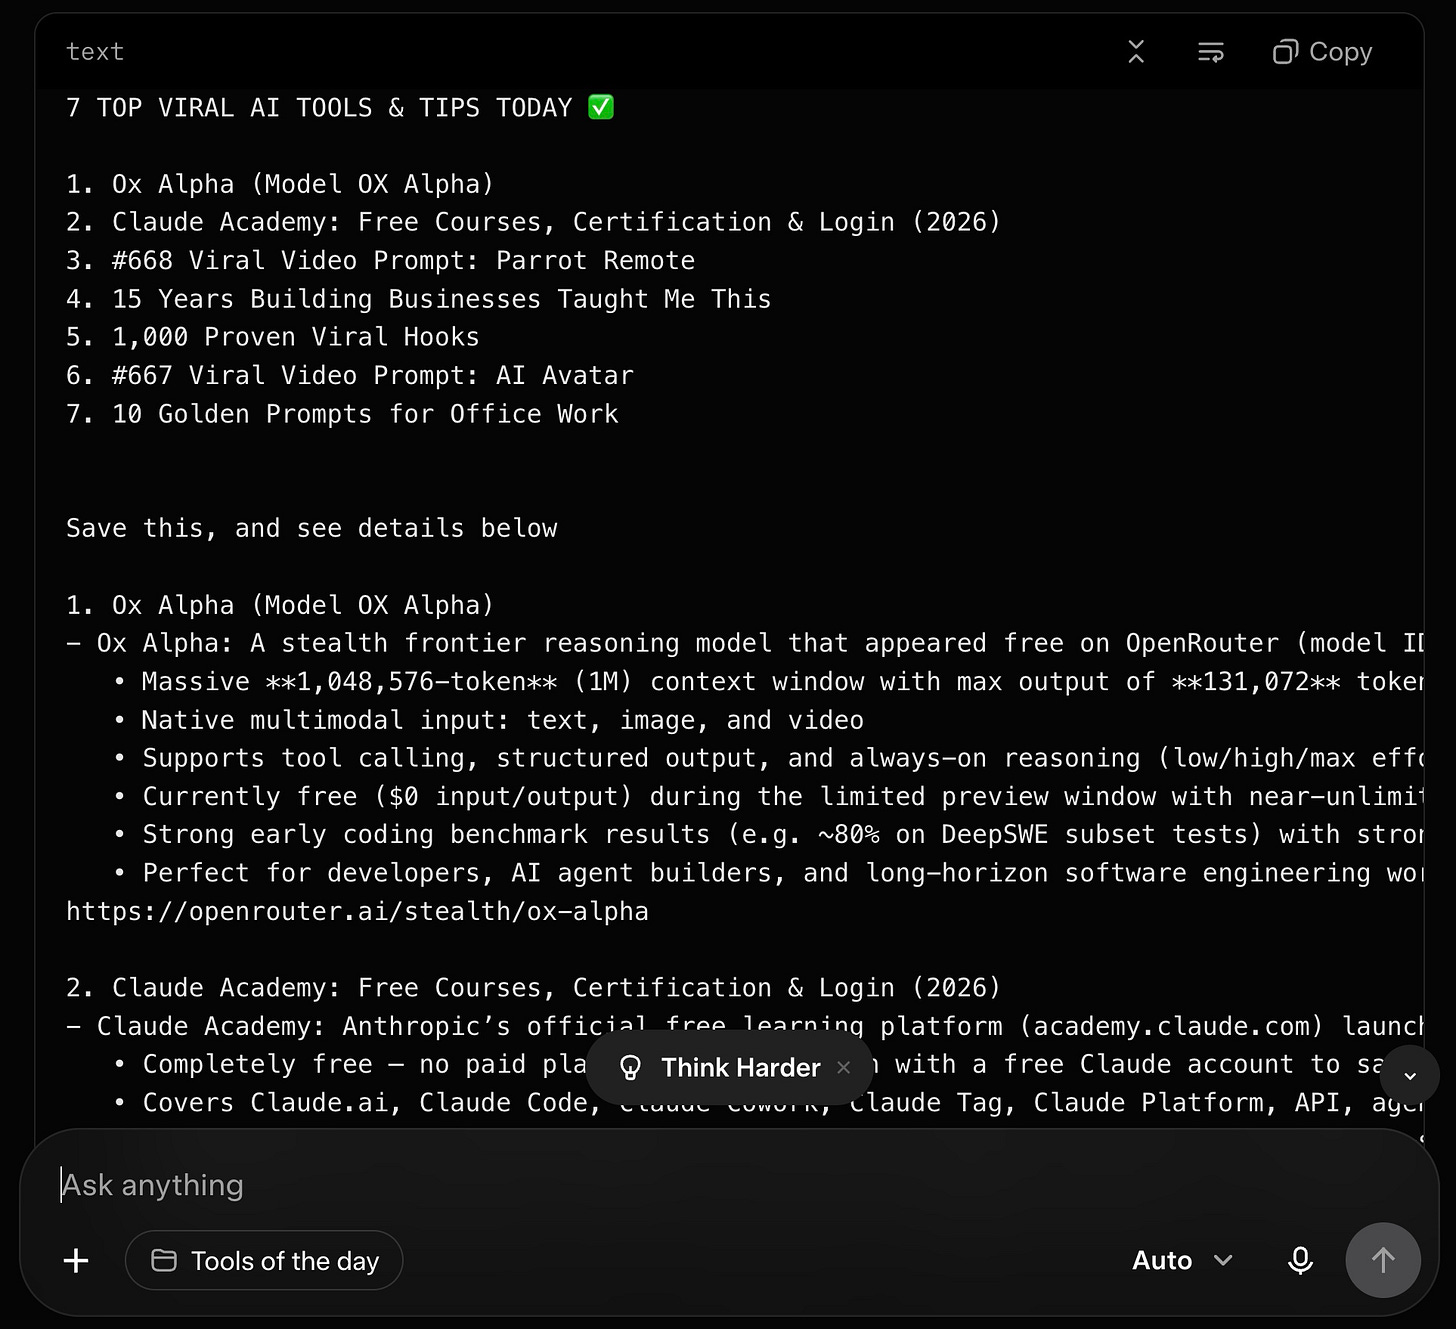Open the attachments plus menu
Viewport: 1456px width, 1329px height.
tap(76, 1260)
